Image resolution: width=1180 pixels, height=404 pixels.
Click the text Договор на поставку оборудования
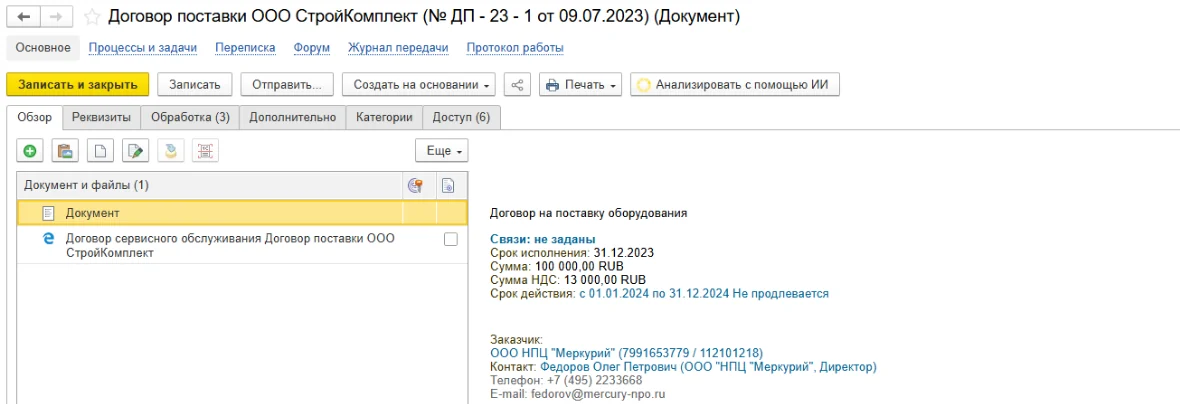[588, 214]
